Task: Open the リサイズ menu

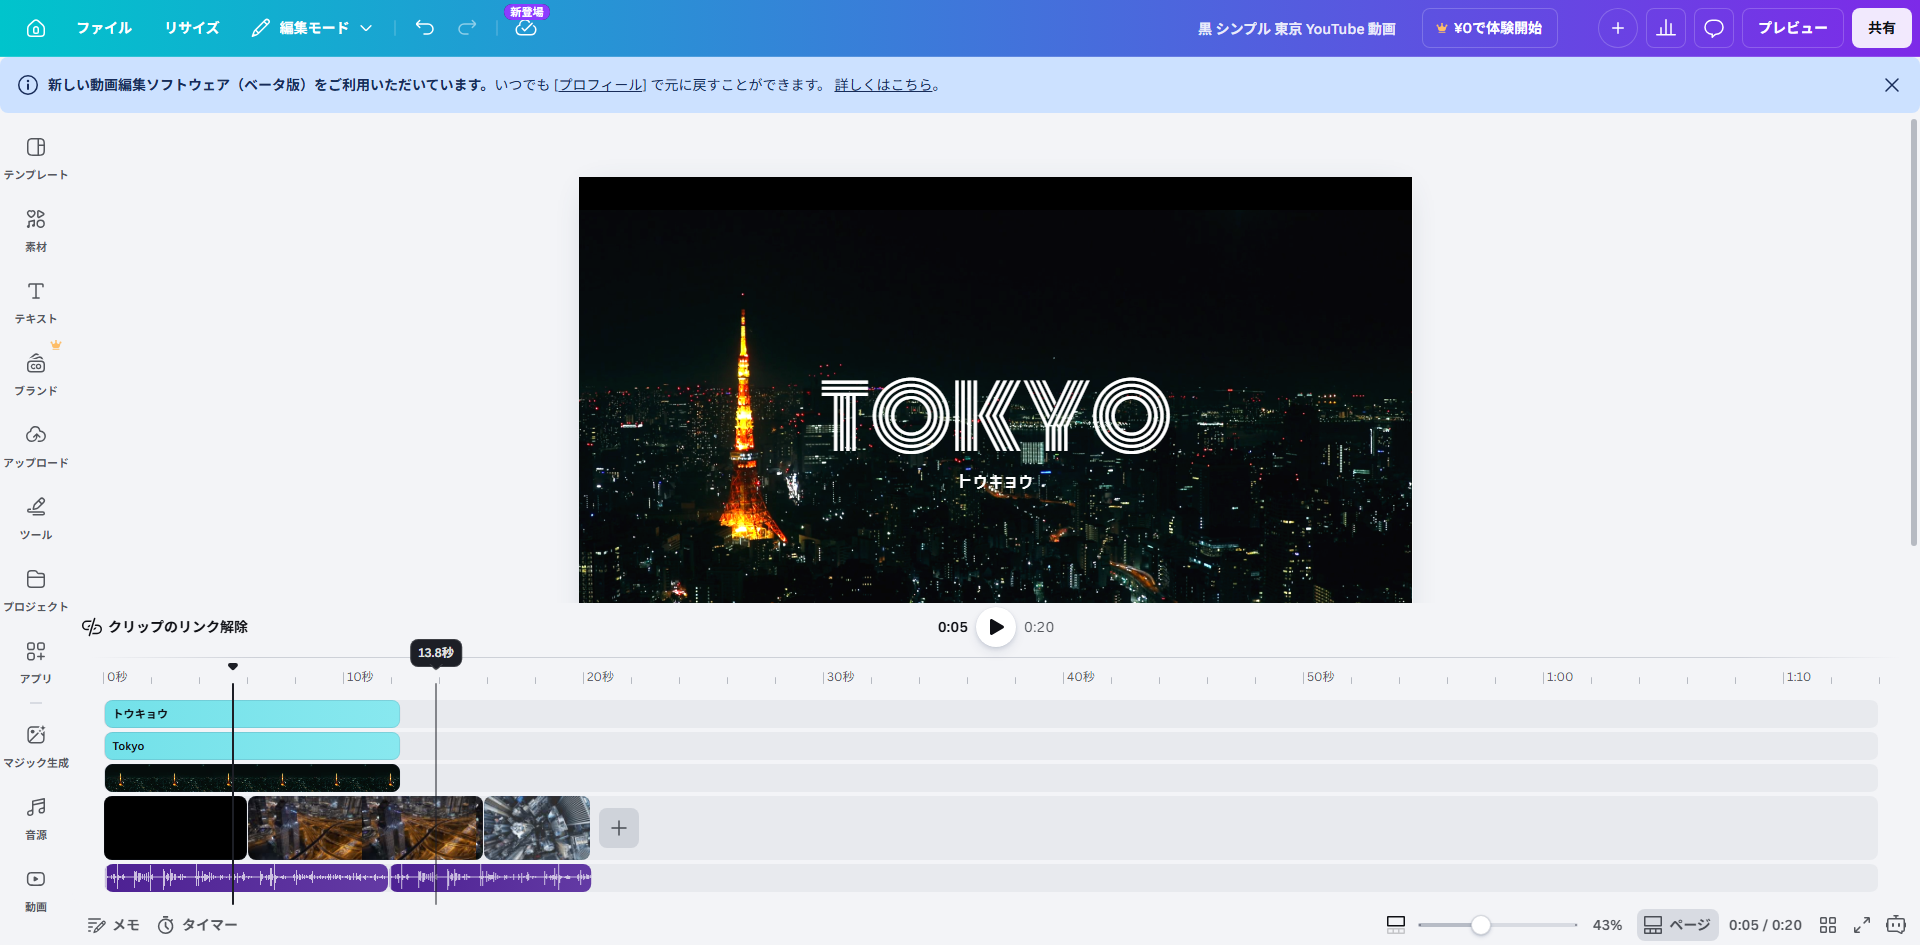Action: 192,28
